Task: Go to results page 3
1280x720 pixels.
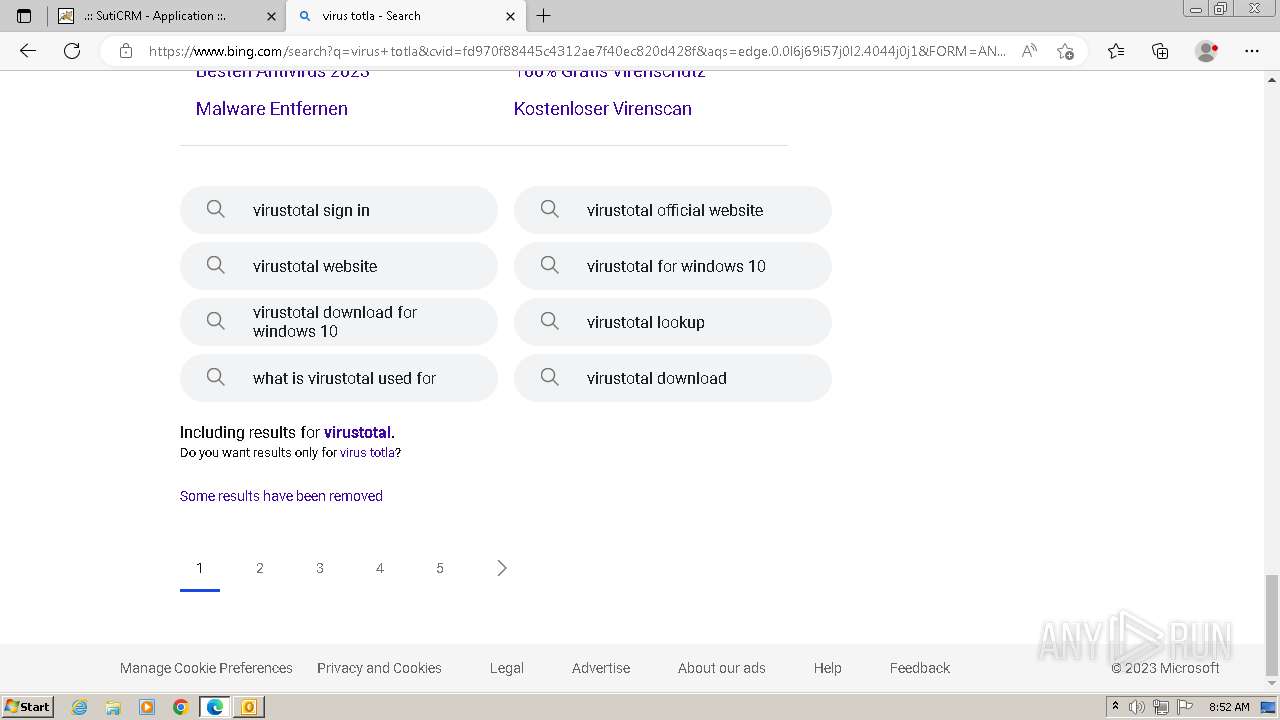Action: pyautogui.click(x=320, y=568)
